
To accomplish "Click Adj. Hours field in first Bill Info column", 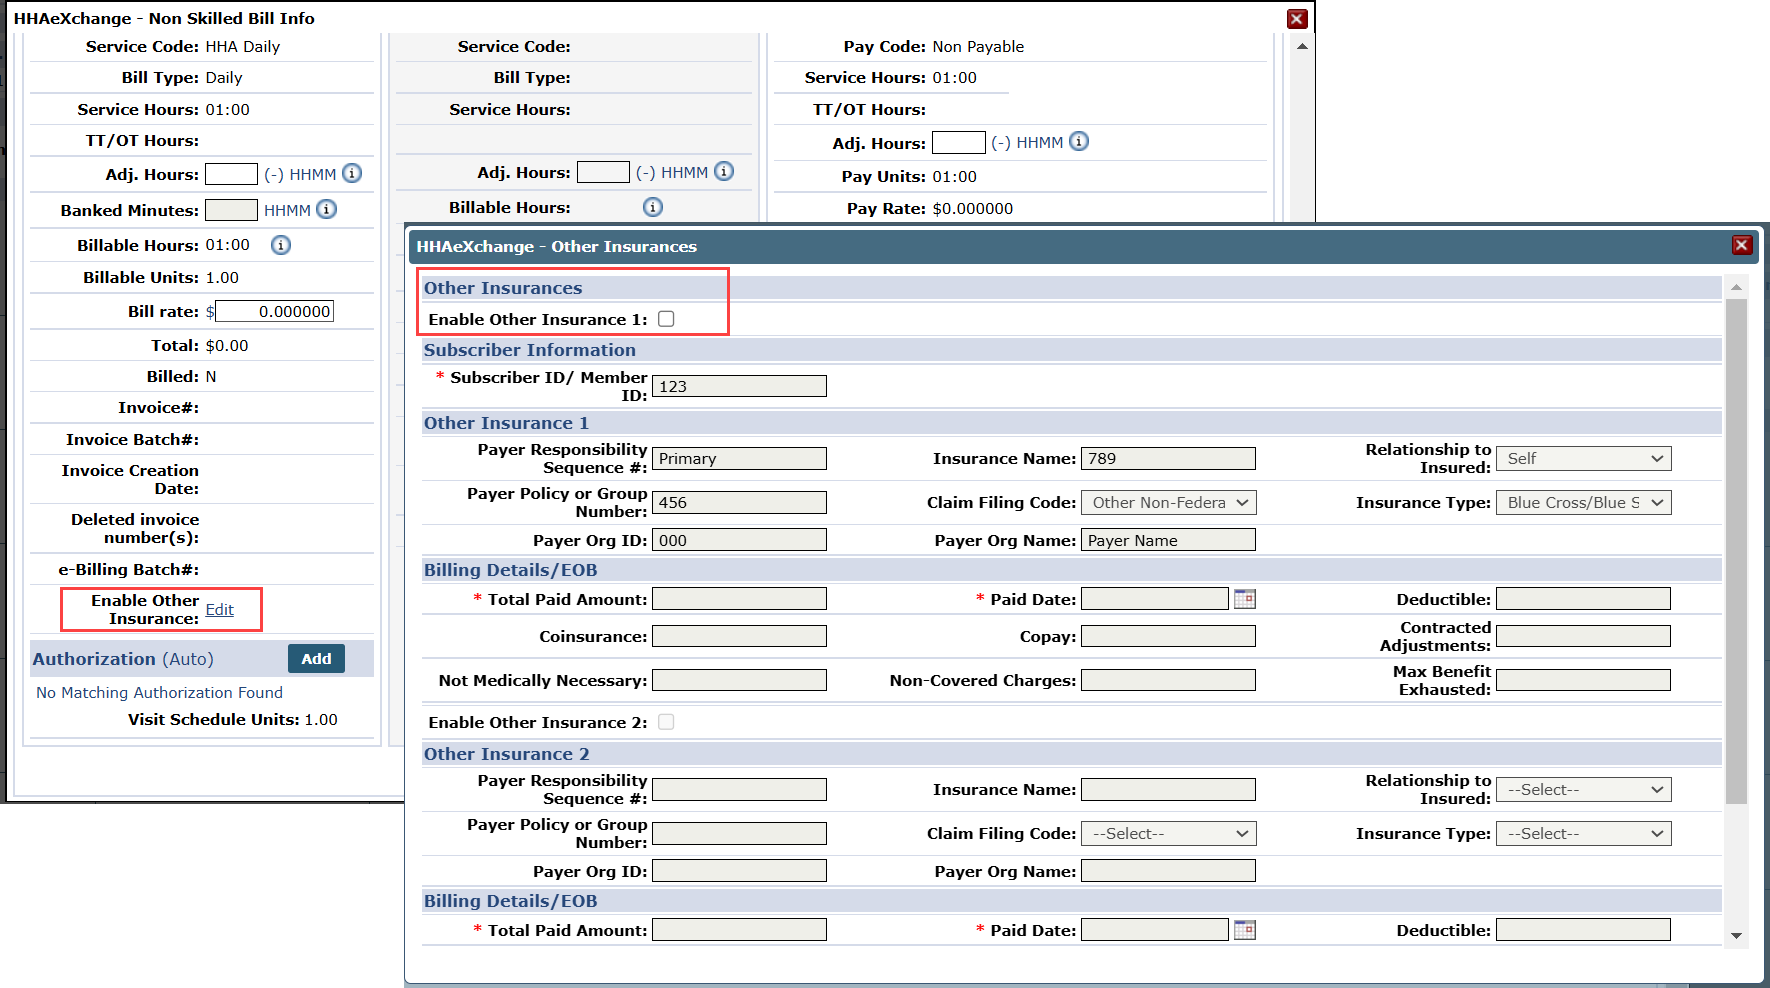I will point(231,174).
